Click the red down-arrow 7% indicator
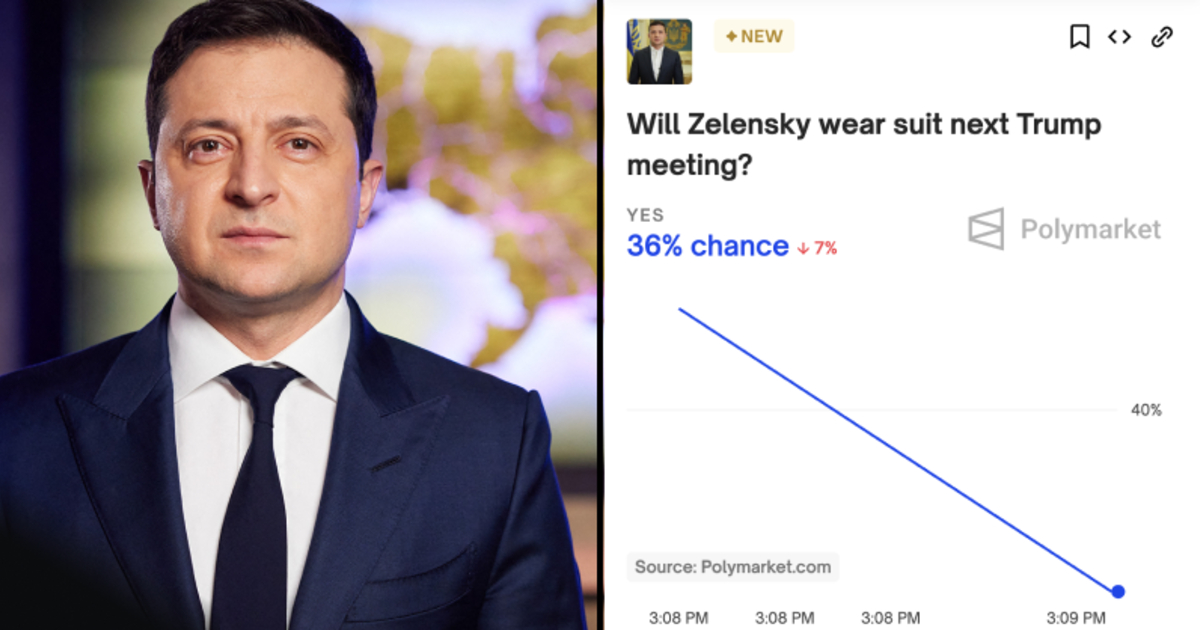 pyautogui.click(x=817, y=248)
